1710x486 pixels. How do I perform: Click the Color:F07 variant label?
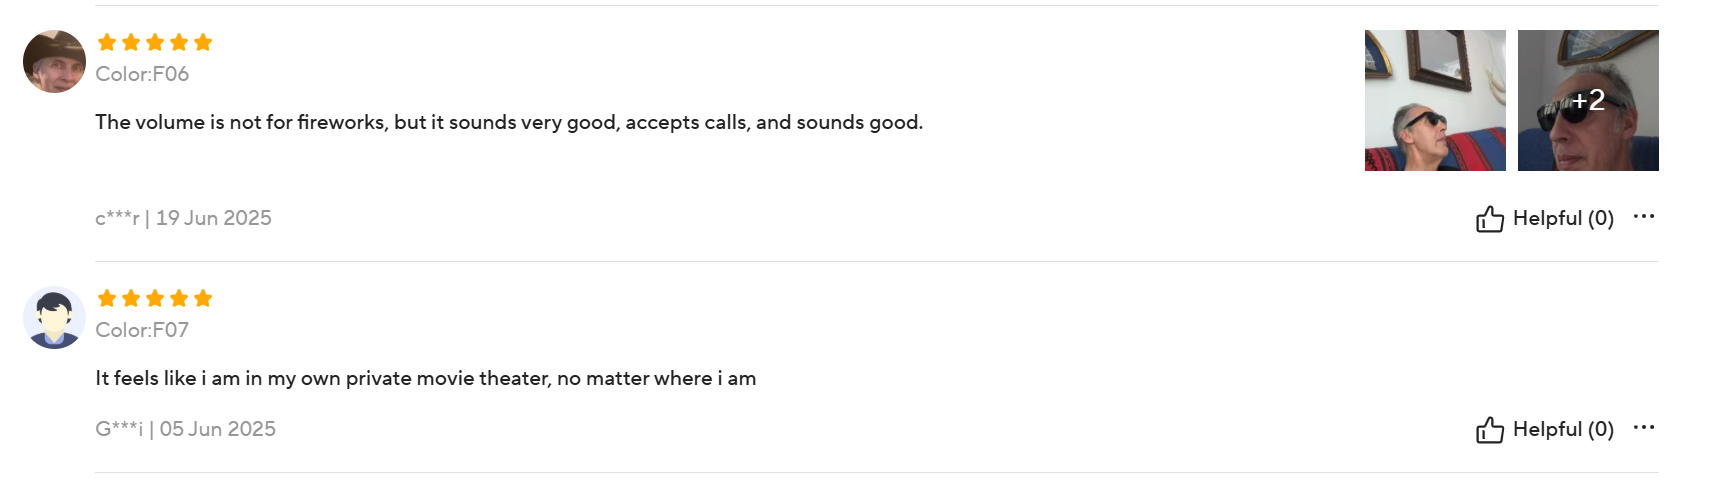tap(142, 330)
